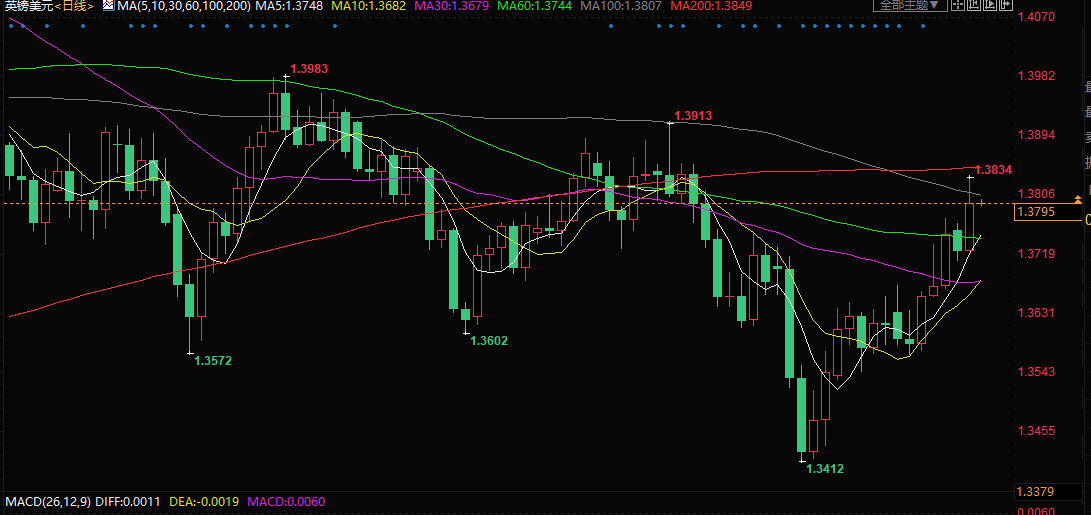Click the MA indicator chart icon

pos(105,6)
